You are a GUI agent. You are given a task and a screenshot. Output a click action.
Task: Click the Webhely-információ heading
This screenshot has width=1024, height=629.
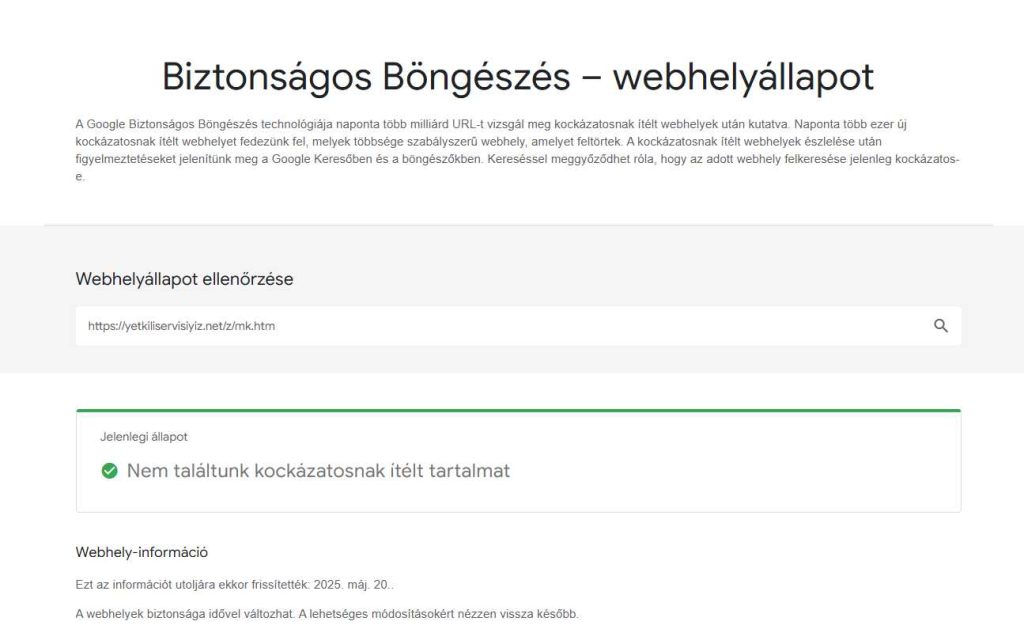[x=141, y=552]
